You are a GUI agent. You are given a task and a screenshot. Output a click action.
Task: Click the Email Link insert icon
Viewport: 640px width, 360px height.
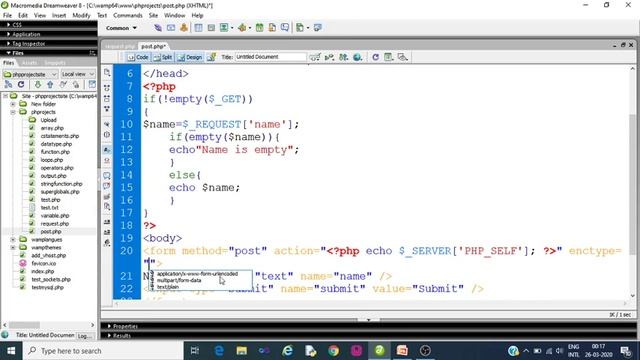[171, 28]
